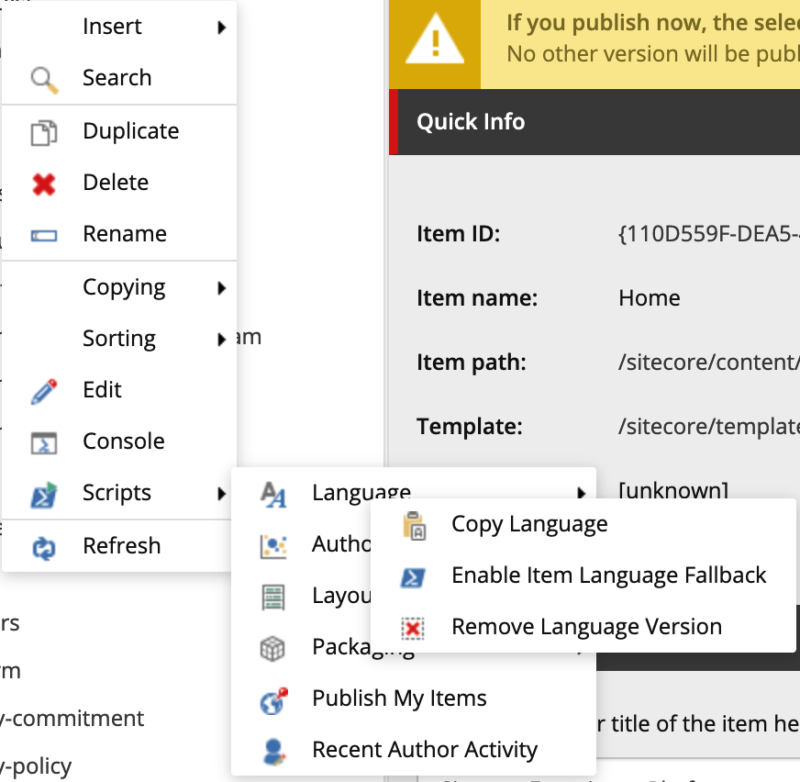Open the Console icon
The width and height of the screenshot is (800, 782).
[x=42, y=441]
